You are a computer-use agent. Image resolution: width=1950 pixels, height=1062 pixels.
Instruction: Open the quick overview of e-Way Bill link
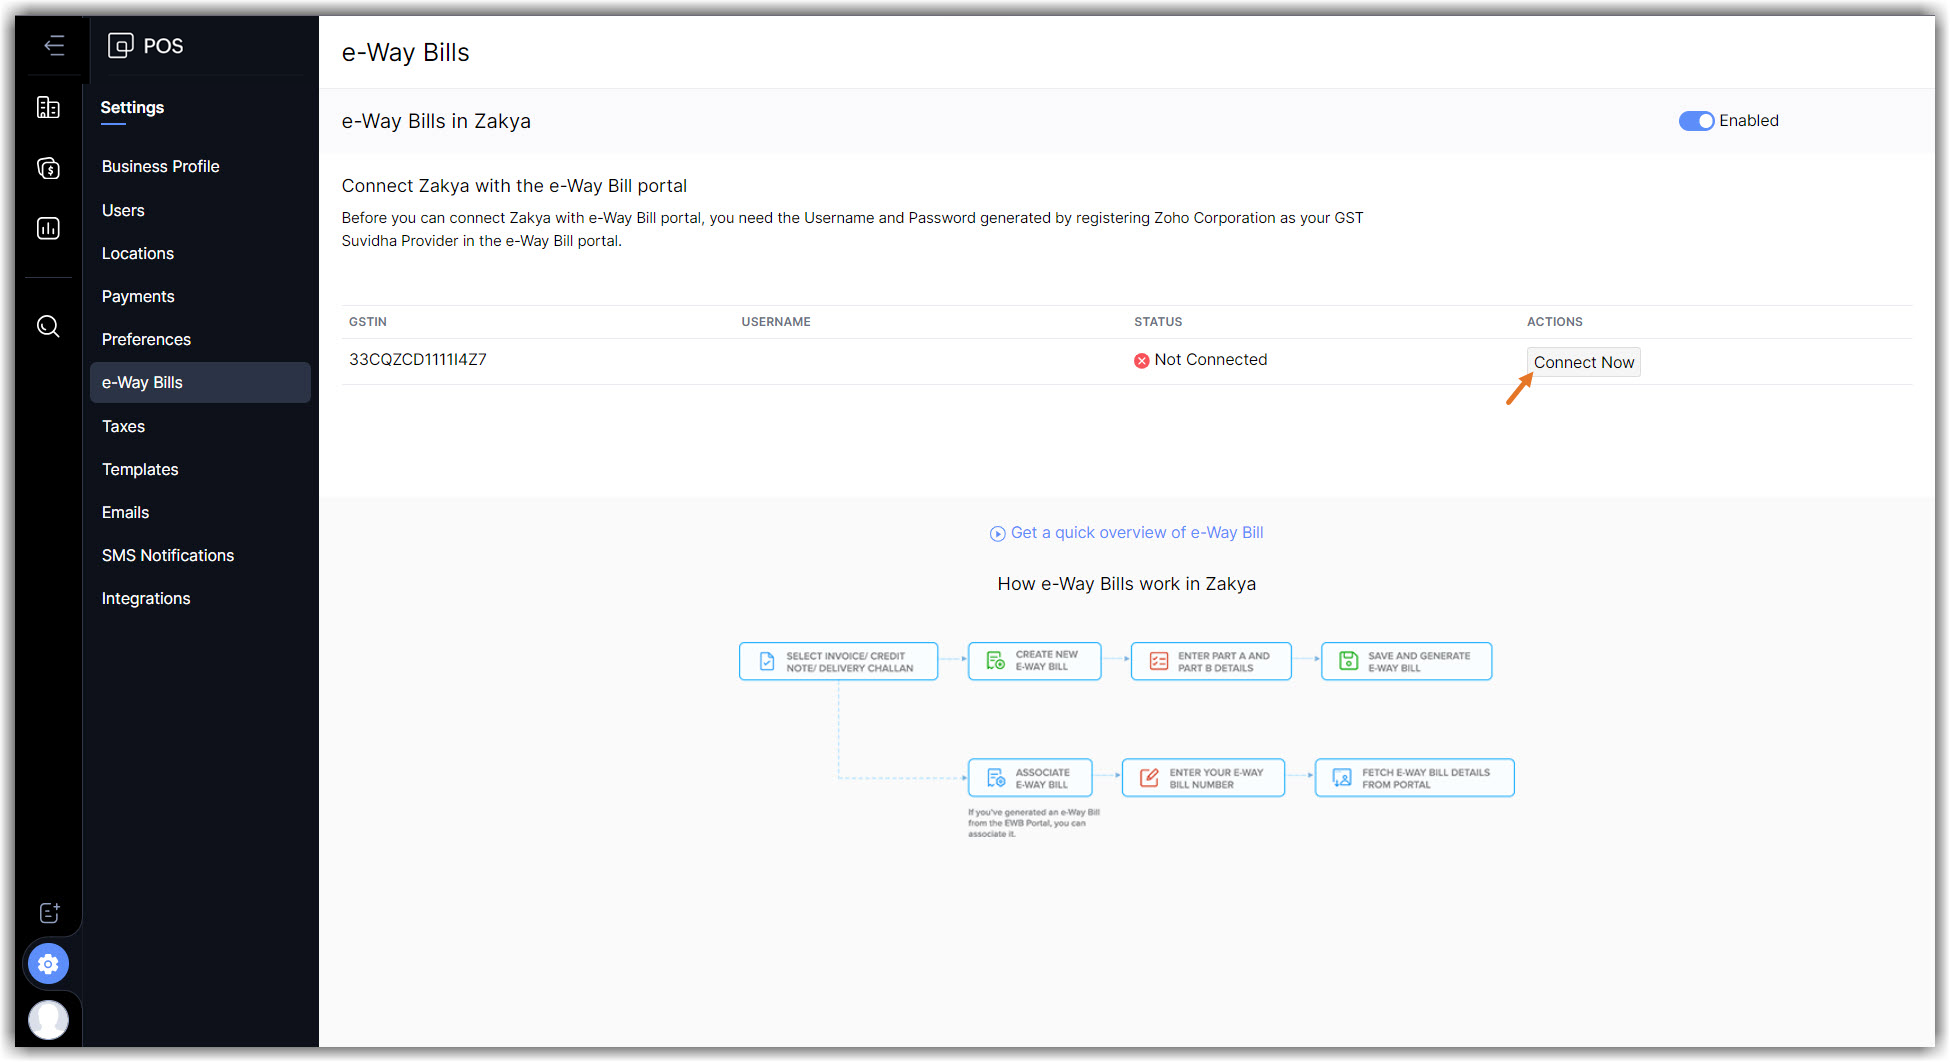[x=1136, y=533]
